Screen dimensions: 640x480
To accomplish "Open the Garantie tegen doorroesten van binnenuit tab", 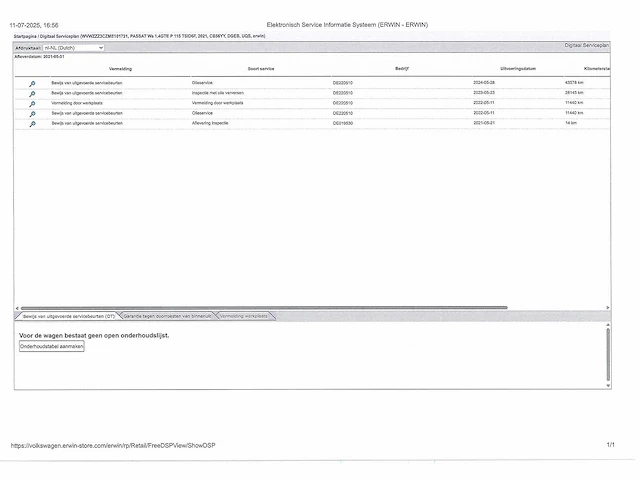I will [167, 316].
